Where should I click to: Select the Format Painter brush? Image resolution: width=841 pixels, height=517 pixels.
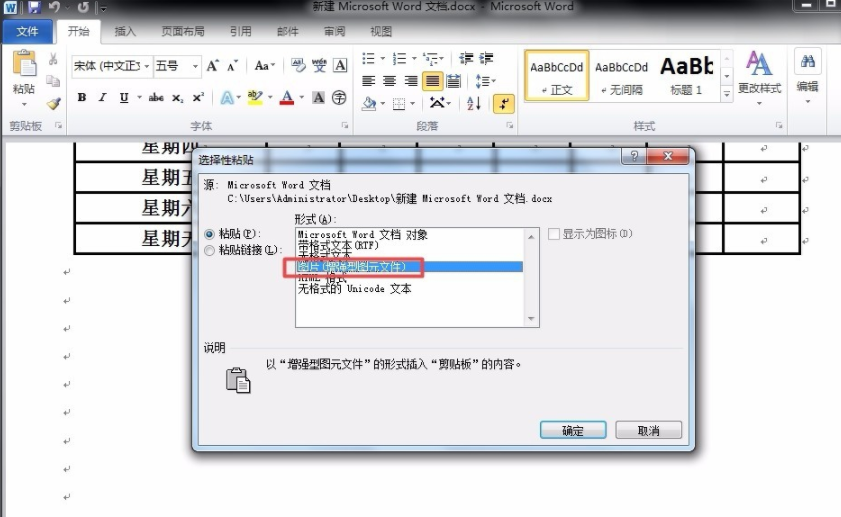[x=53, y=103]
